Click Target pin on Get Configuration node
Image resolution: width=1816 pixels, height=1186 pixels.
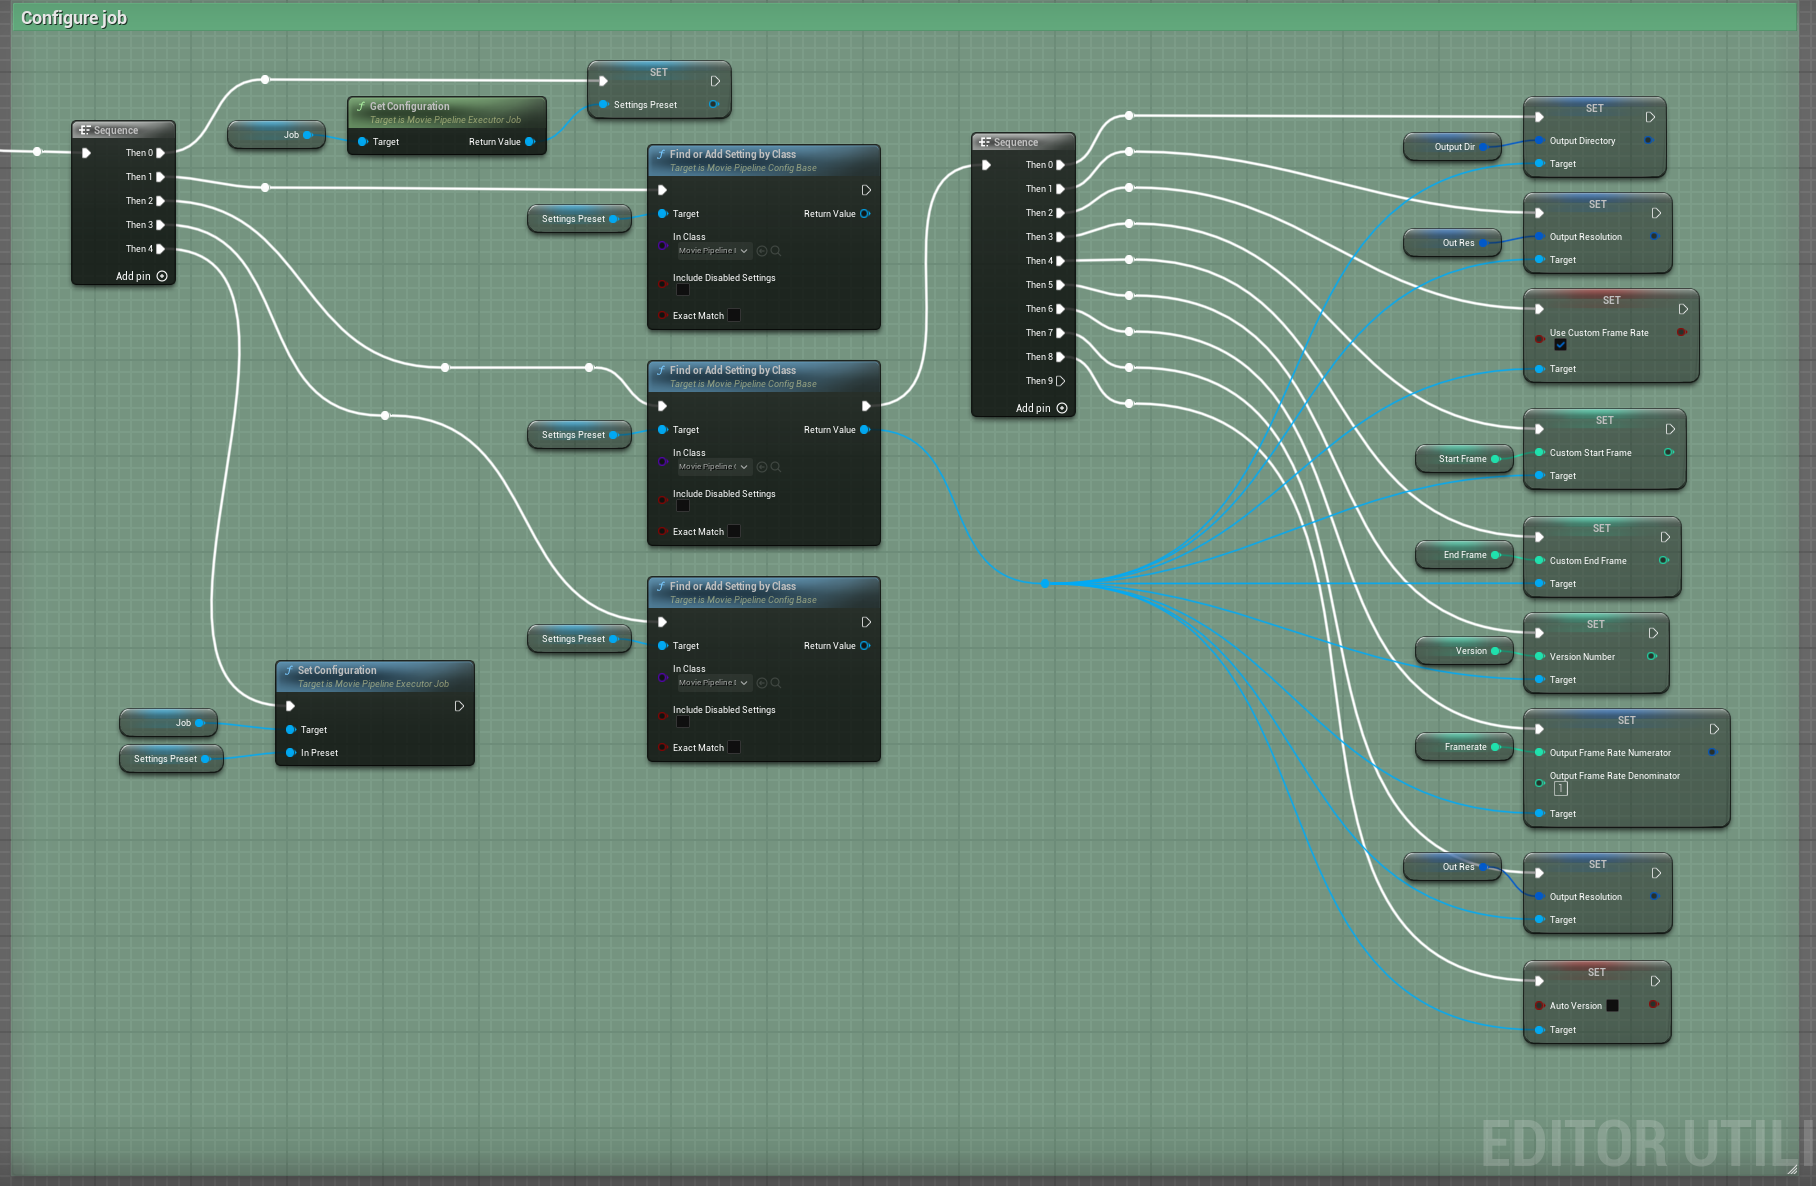pos(362,142)
